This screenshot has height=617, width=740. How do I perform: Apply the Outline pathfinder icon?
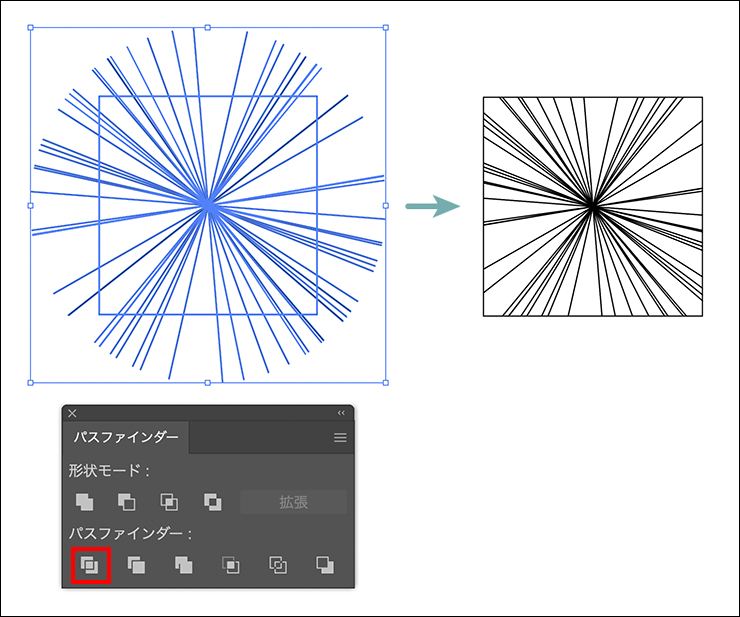[x=278, y=565]
